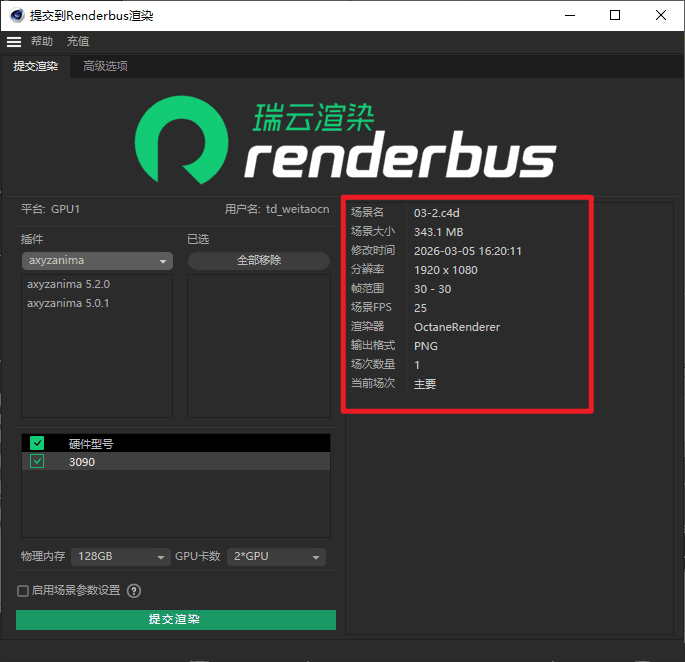Click the Cinema 4D app icon in title bar
Viewport: 685px width, 662px height.
pyautogui.click(x=17, y=15)
